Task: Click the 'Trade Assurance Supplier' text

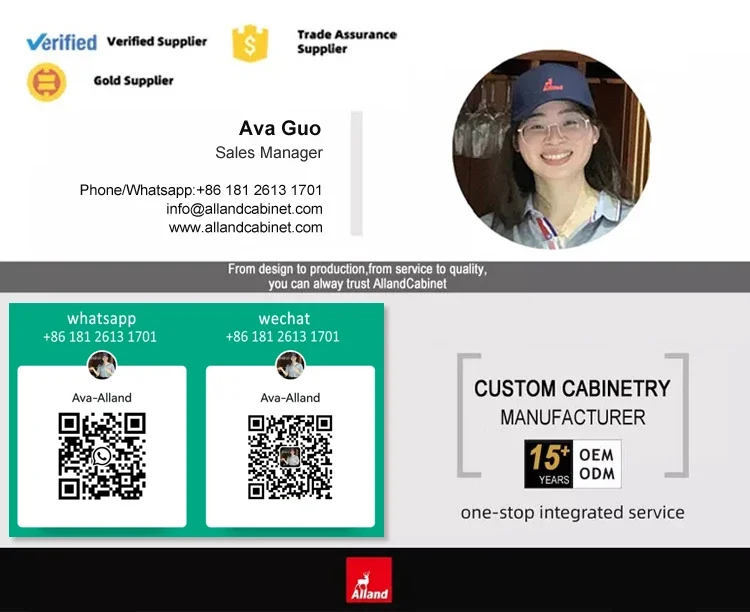Action: coord(347,42)
